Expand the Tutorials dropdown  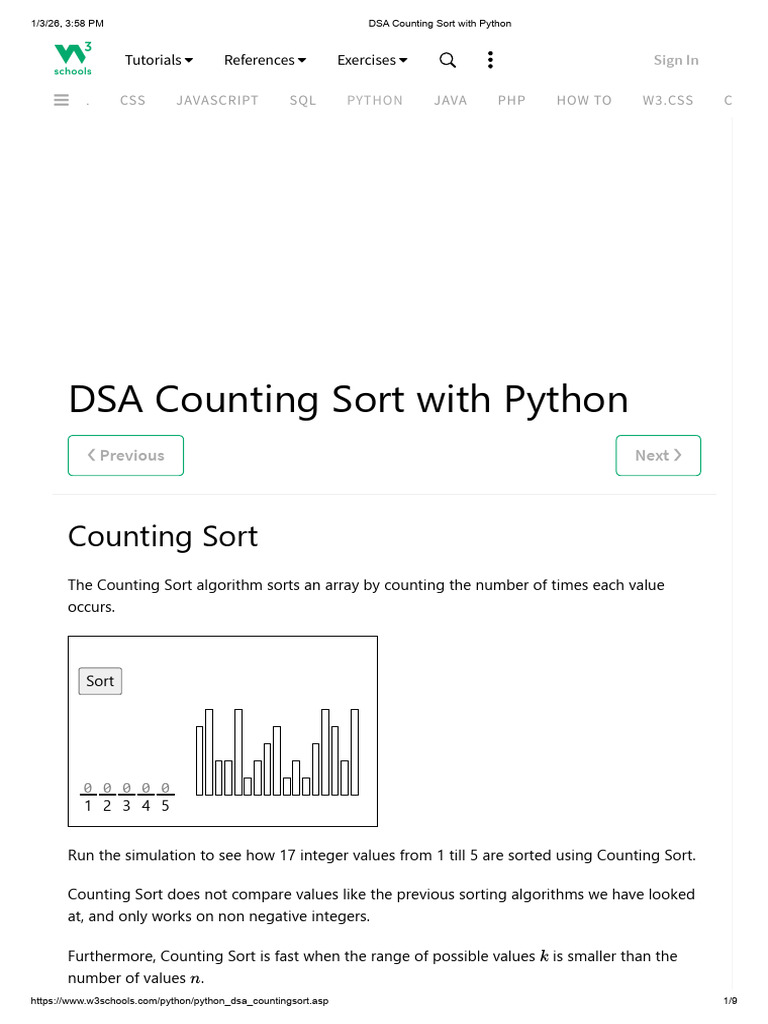point(159,60)
